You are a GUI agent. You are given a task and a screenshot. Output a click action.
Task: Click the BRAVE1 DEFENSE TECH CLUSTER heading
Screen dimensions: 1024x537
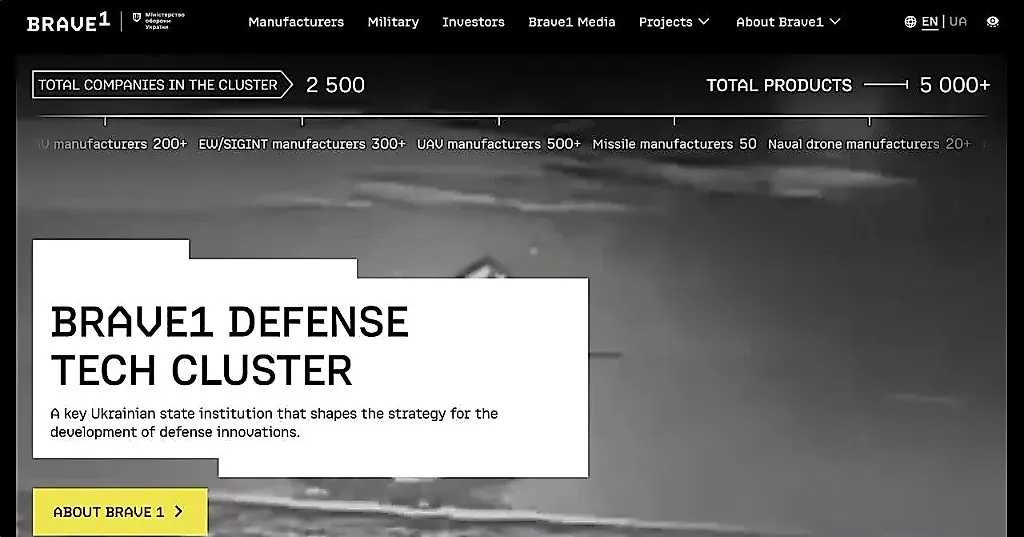coord(229,346)
